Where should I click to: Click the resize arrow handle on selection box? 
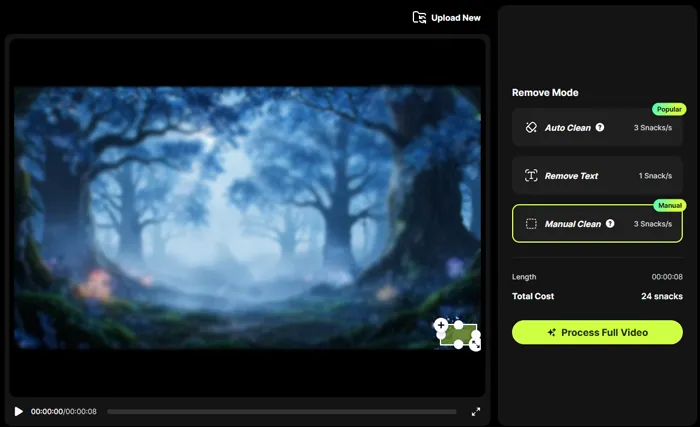pos(475,344)
